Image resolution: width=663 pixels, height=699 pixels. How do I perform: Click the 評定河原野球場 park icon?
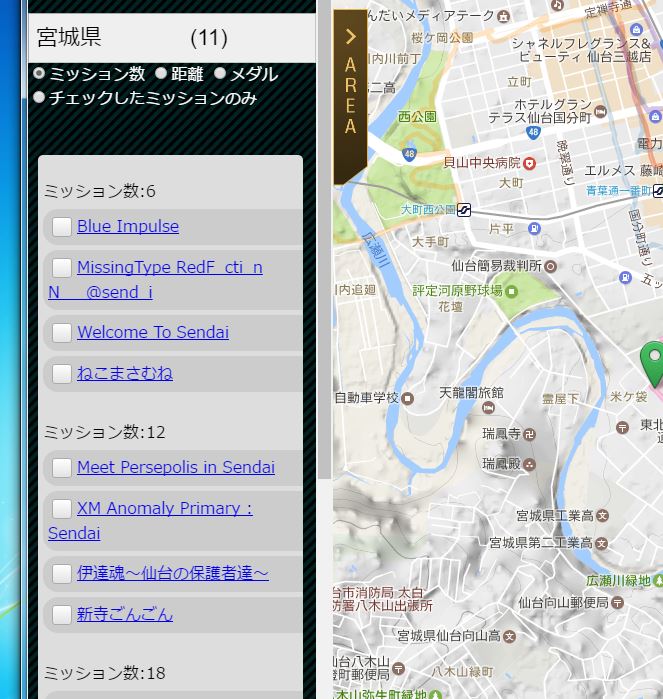pyautogui.click(x=511, y=292)
